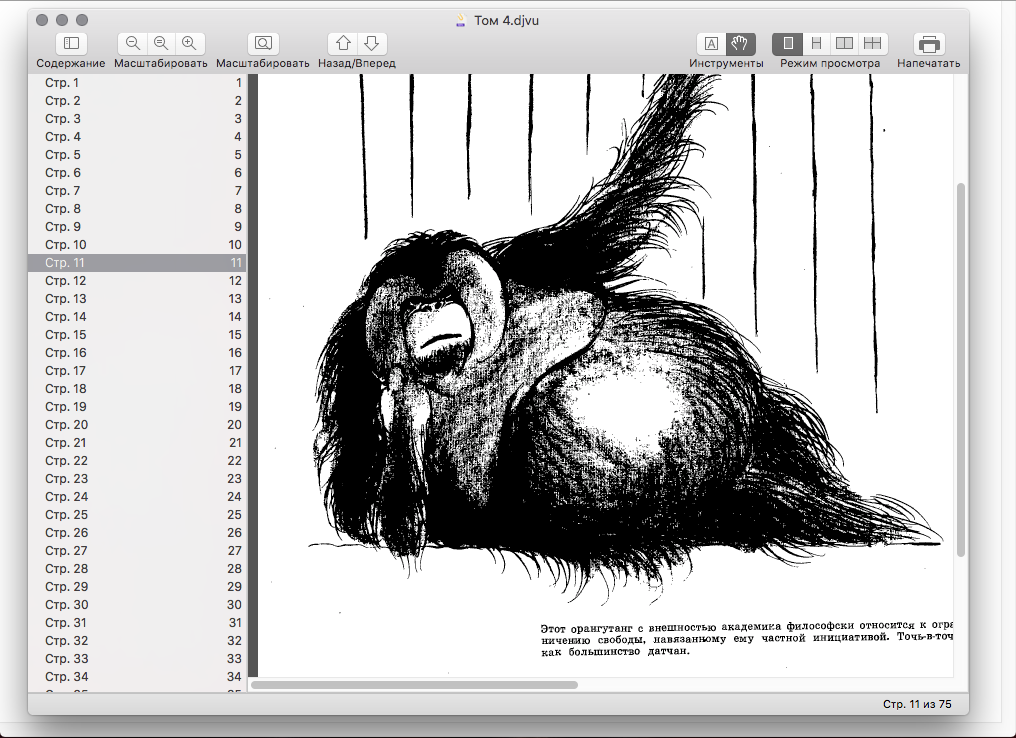
Task: Go back with the up arrow icon
Action: pos(343,43)
